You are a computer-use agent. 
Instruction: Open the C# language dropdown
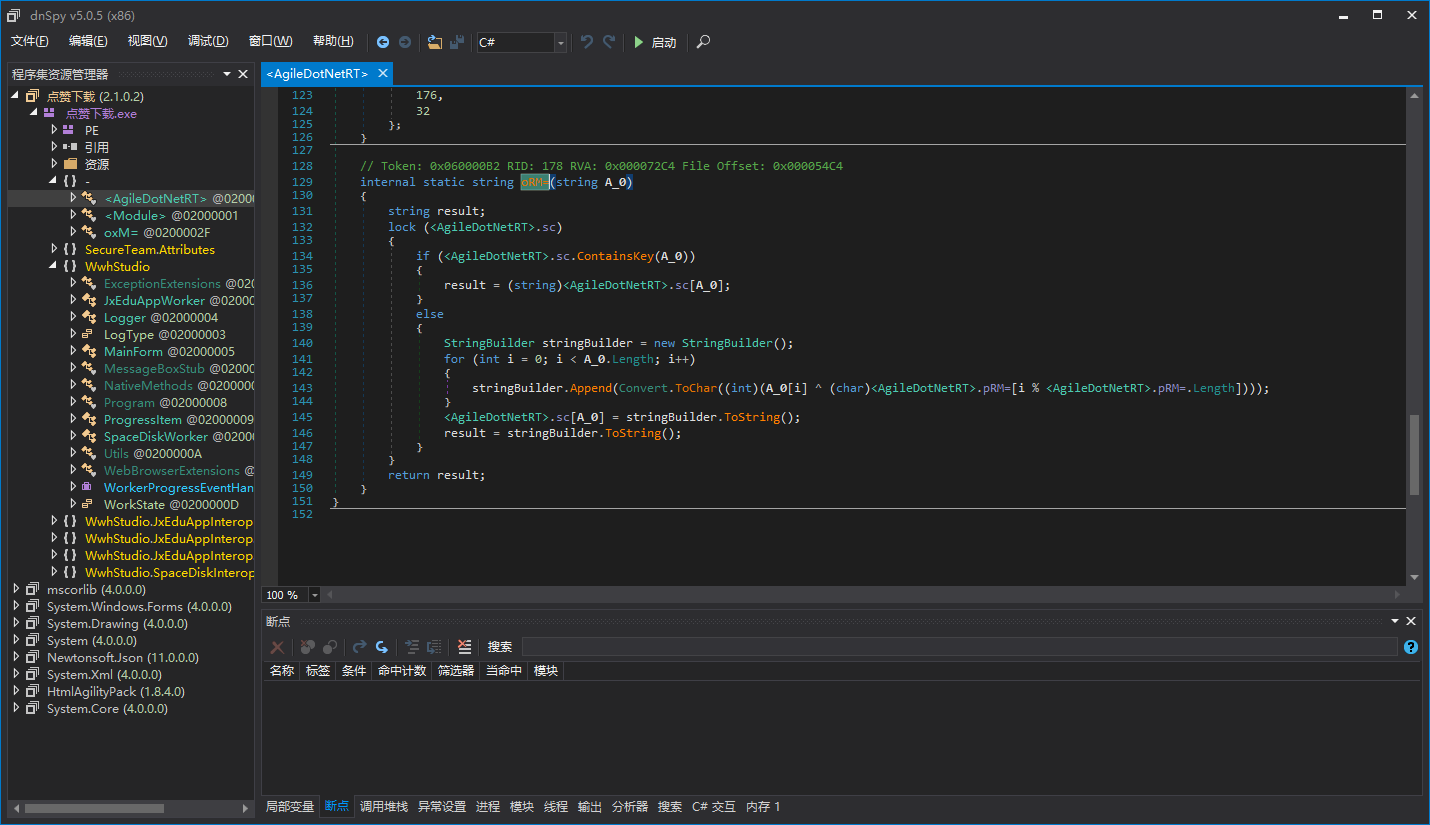coord(559,42)
